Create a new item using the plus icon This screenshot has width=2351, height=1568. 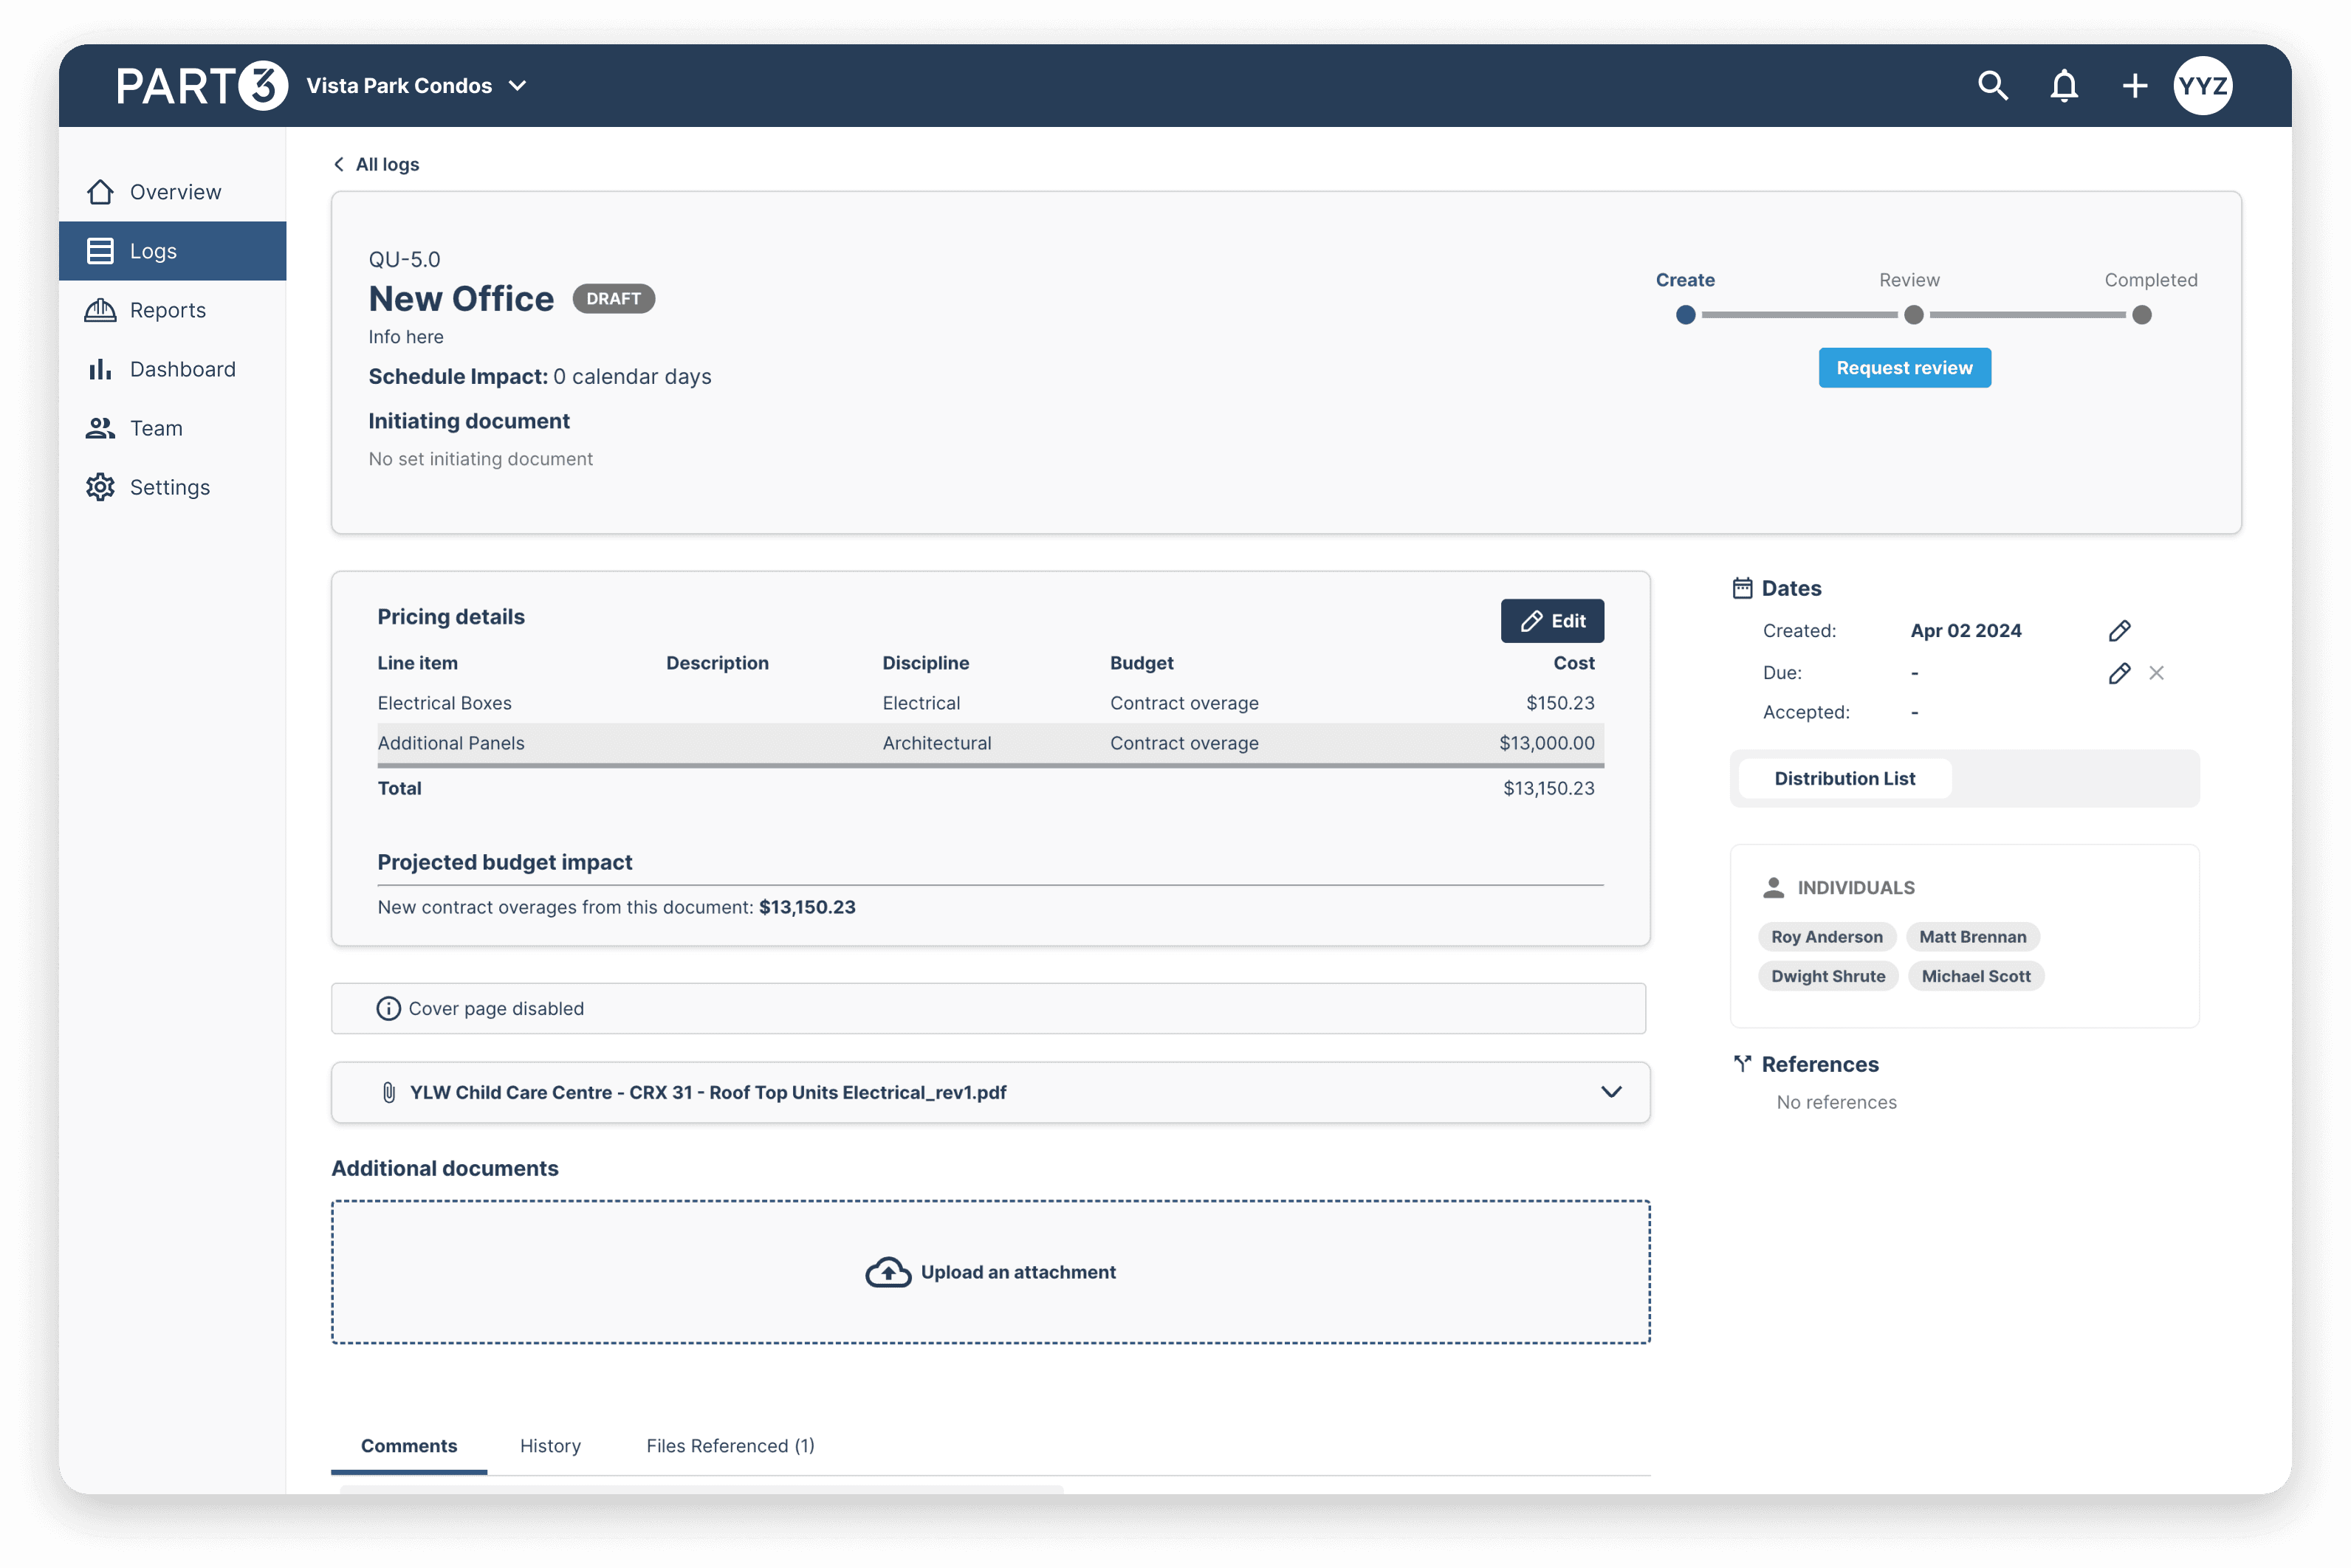pos(2133,86)
